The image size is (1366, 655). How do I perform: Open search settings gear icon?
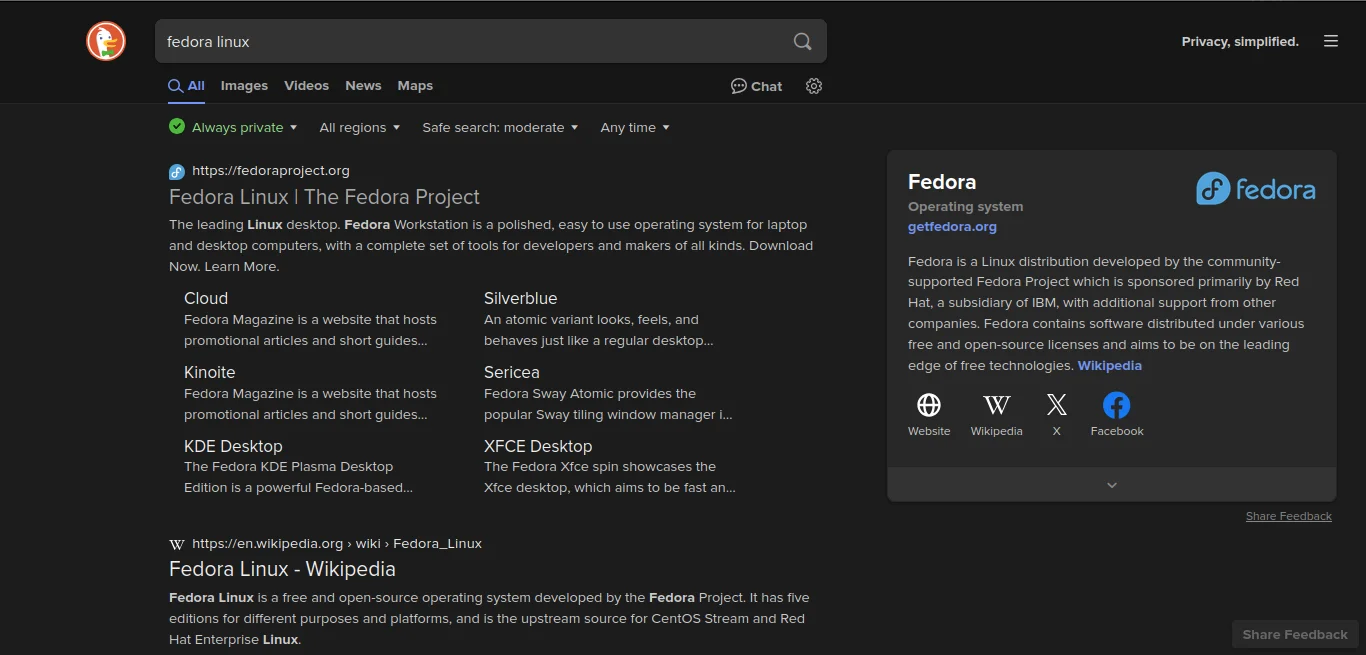coord(814,86)
